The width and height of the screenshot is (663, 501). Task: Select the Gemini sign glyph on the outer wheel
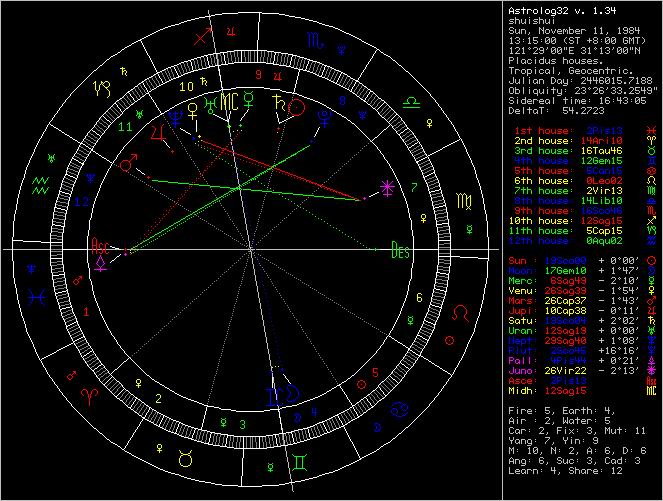(x=300, y=461)
